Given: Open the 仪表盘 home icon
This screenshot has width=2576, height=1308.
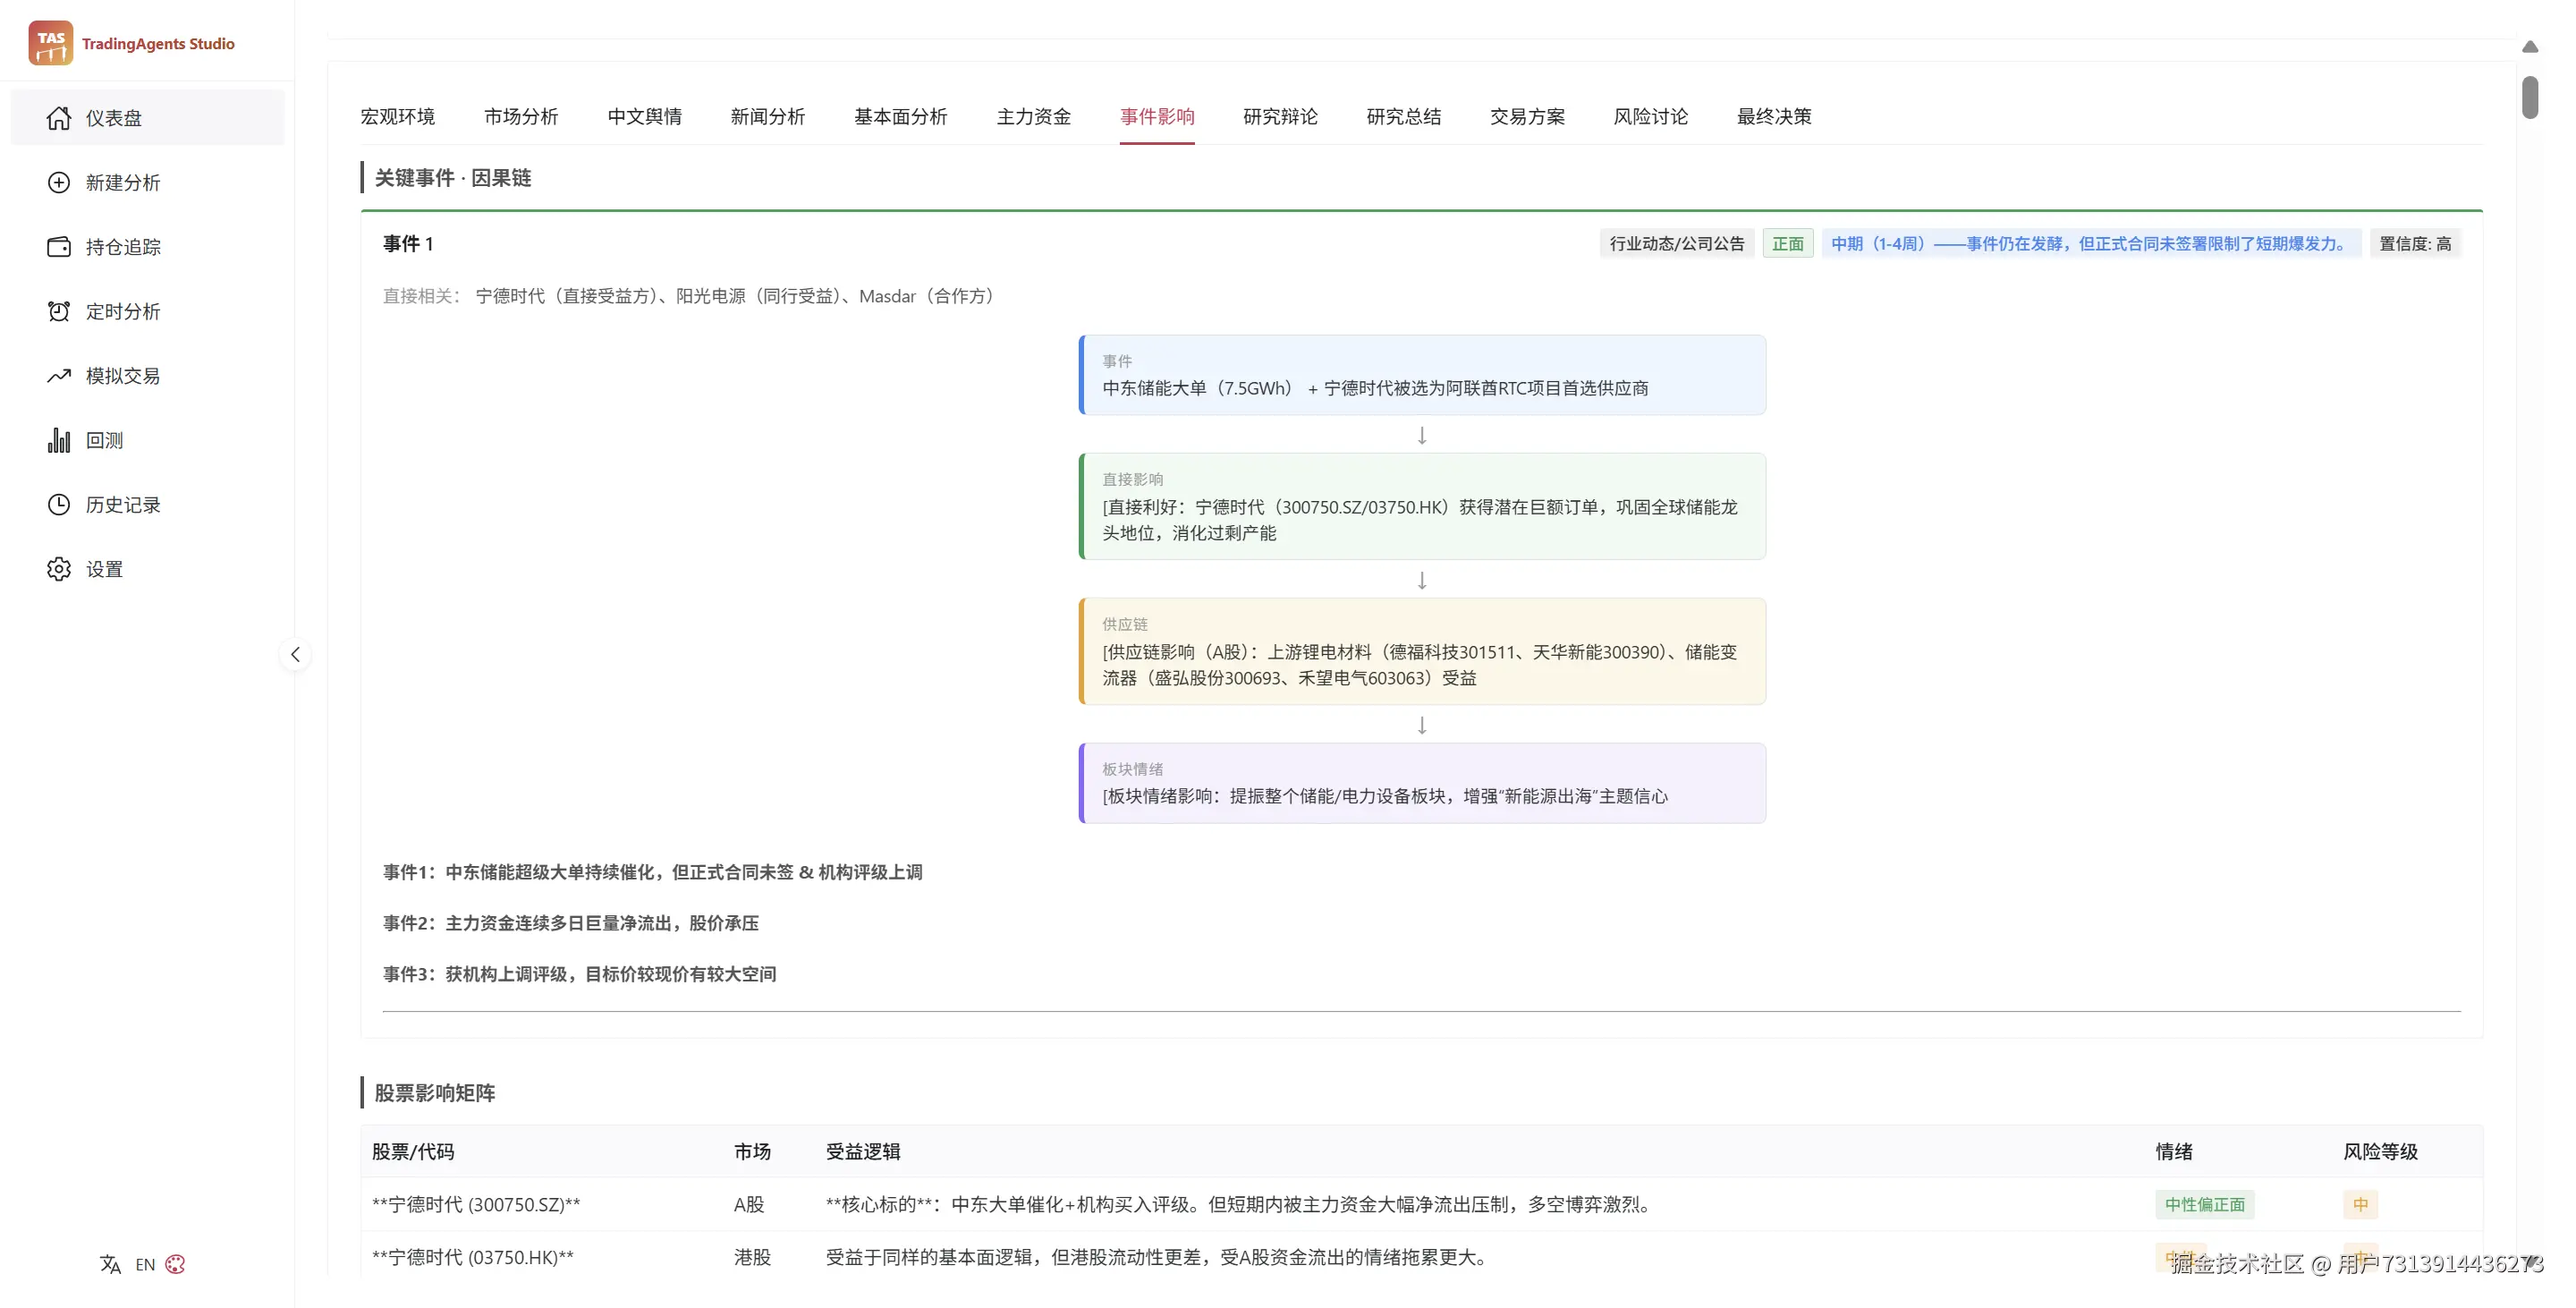Looking at the screenshot, I should point(59,118).
